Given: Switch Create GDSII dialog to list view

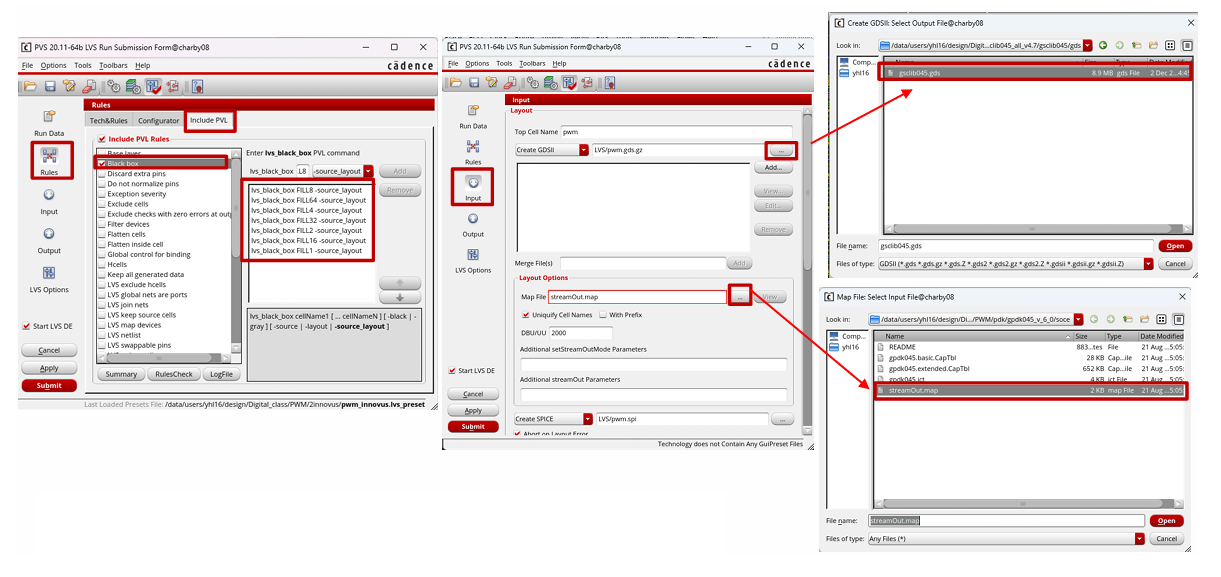Looking at the screenshot, I should [1170, 45].
